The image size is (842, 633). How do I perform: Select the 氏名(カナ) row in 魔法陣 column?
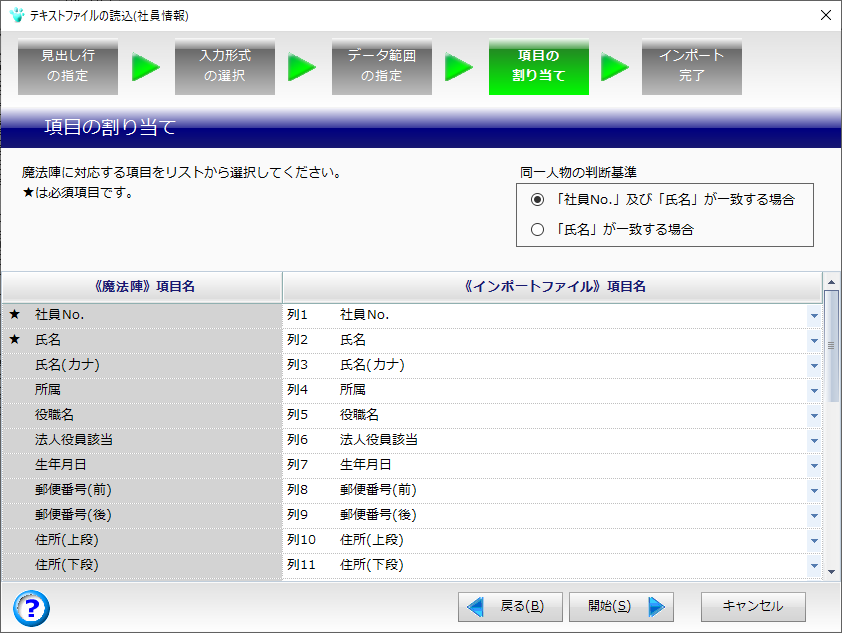pos(142,365)
